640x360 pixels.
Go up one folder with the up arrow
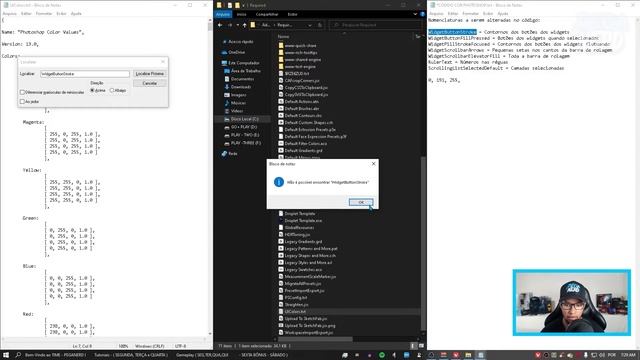(x=244, y=25)
